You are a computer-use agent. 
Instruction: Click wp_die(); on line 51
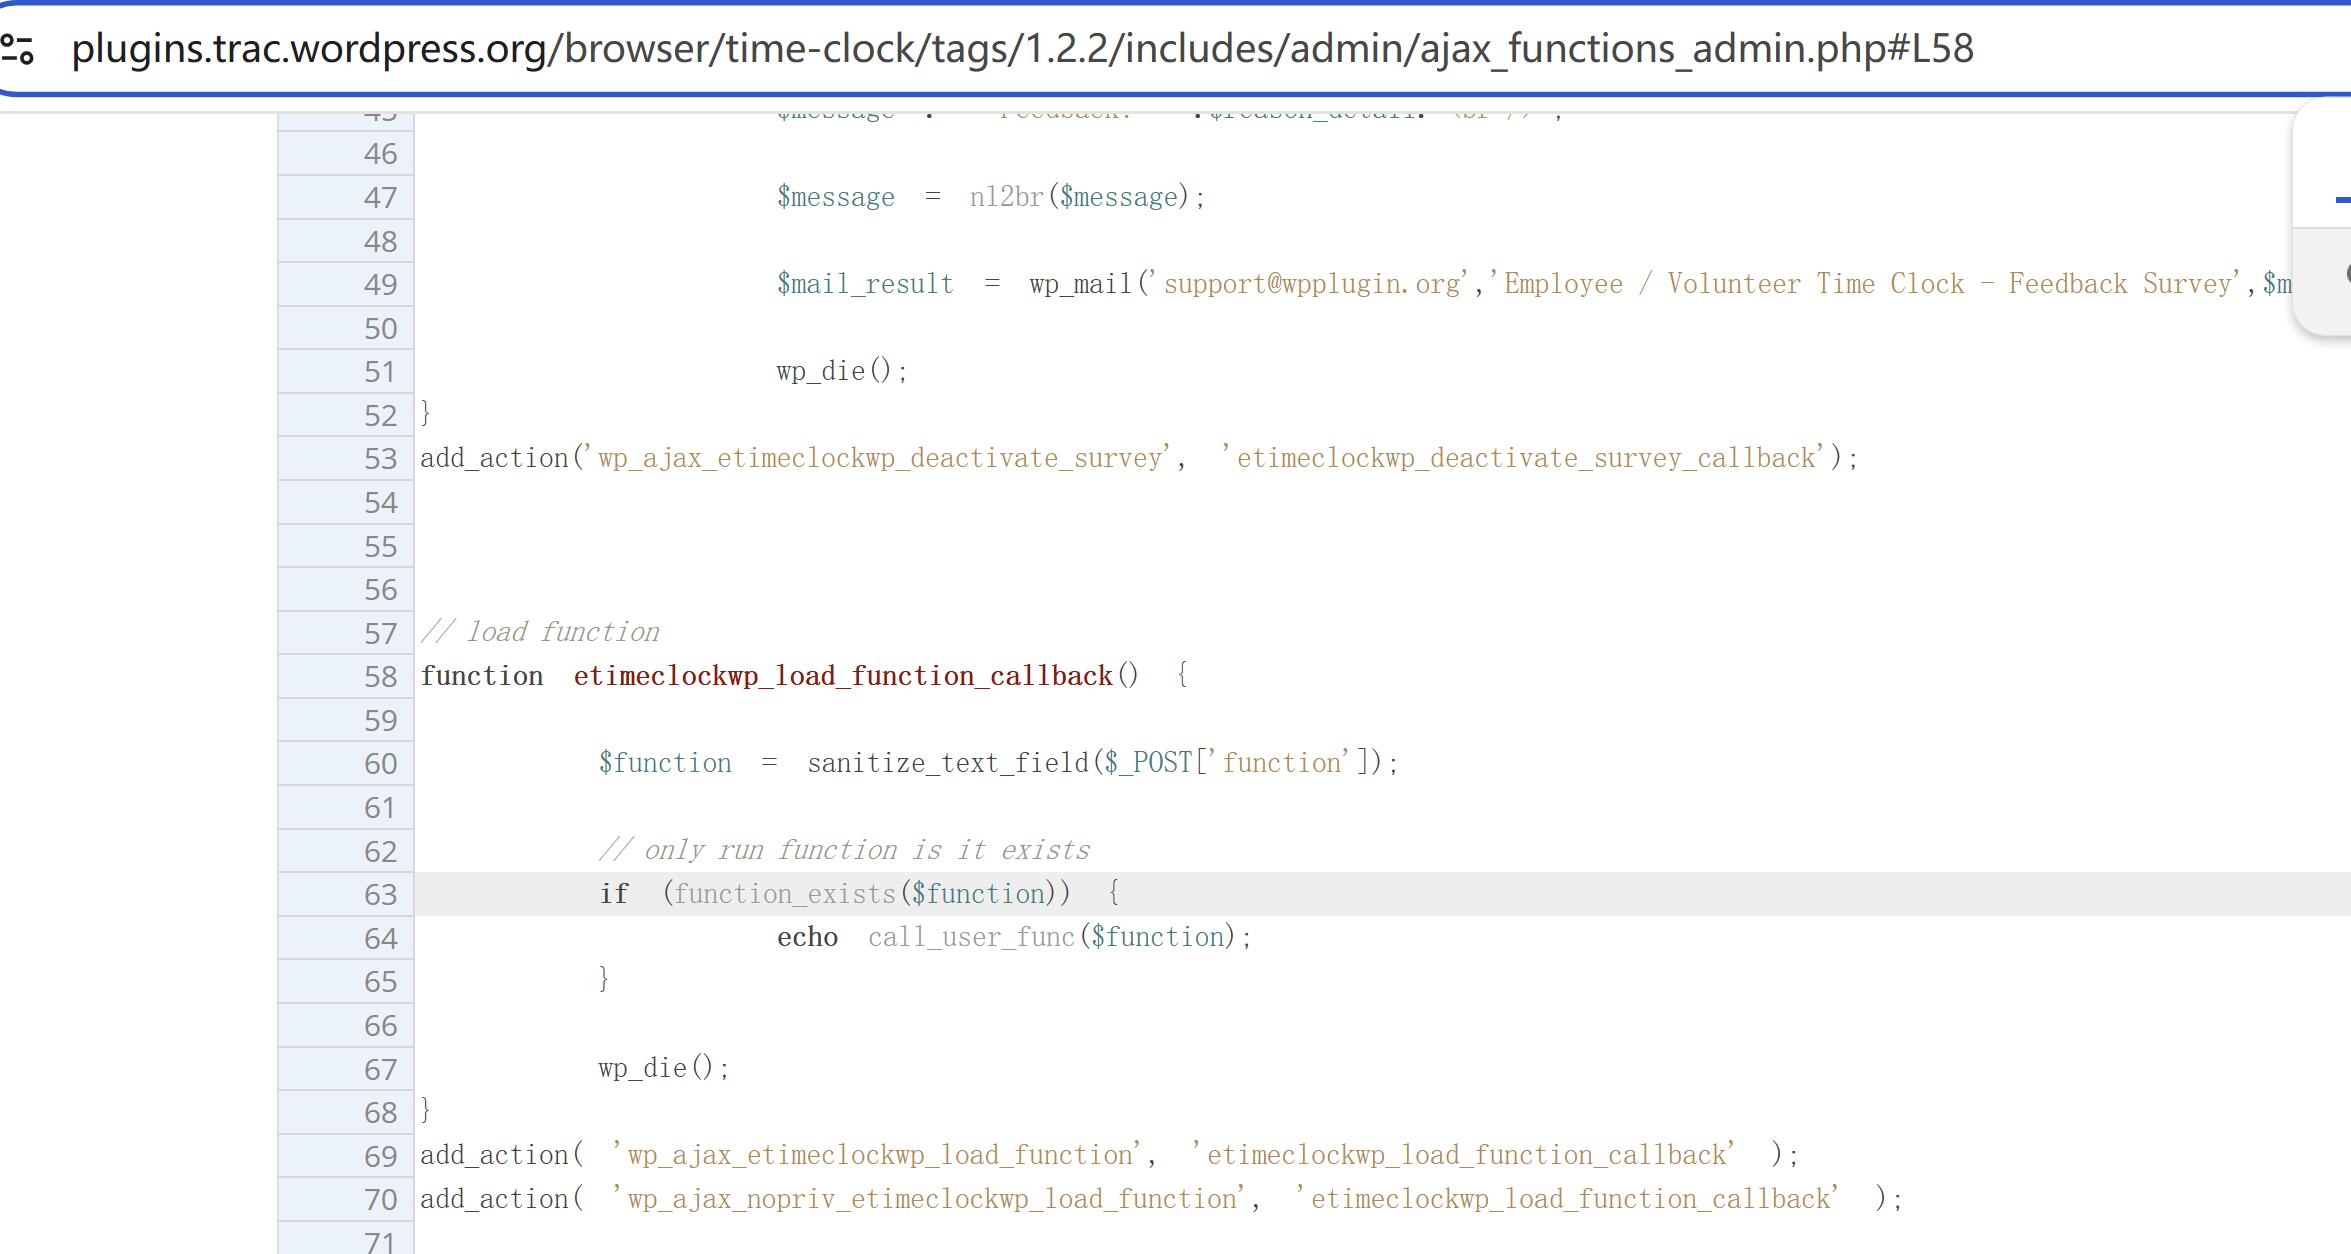coord(842,371)
